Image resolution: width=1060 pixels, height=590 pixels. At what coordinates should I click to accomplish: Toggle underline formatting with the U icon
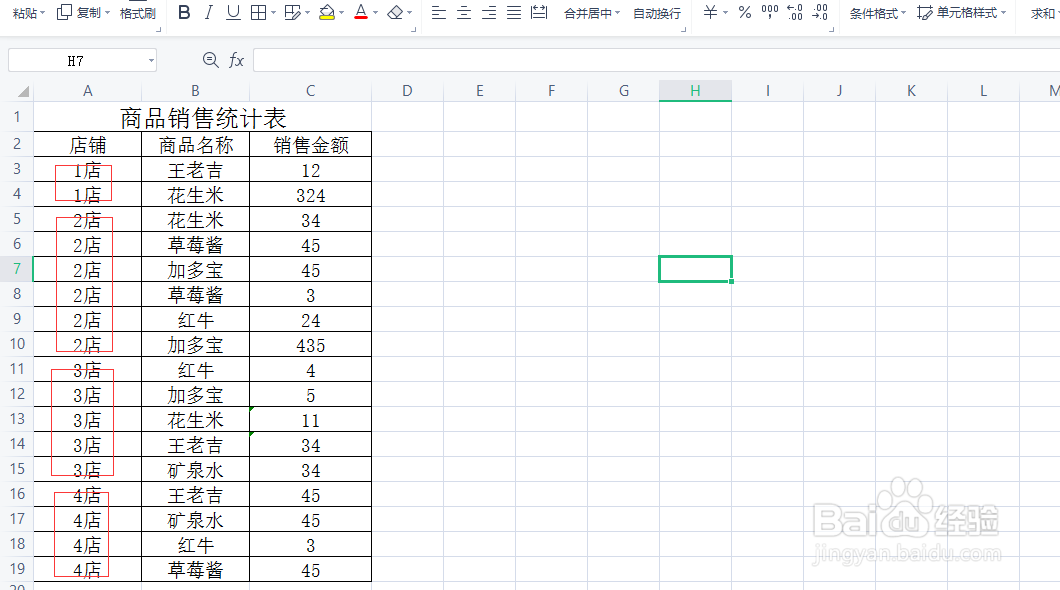233,12
